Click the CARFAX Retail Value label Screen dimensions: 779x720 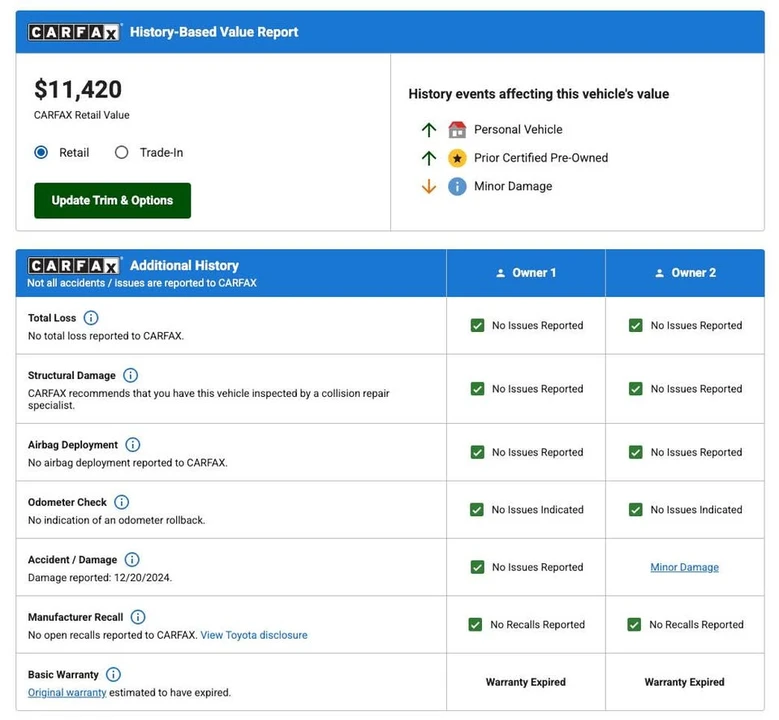coord(82,115)
